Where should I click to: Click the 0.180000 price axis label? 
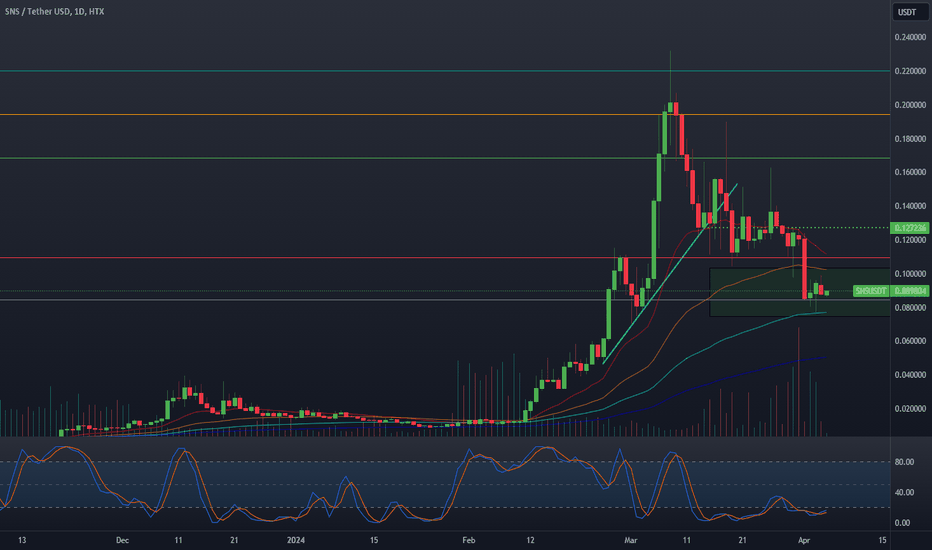click(910, 139)
